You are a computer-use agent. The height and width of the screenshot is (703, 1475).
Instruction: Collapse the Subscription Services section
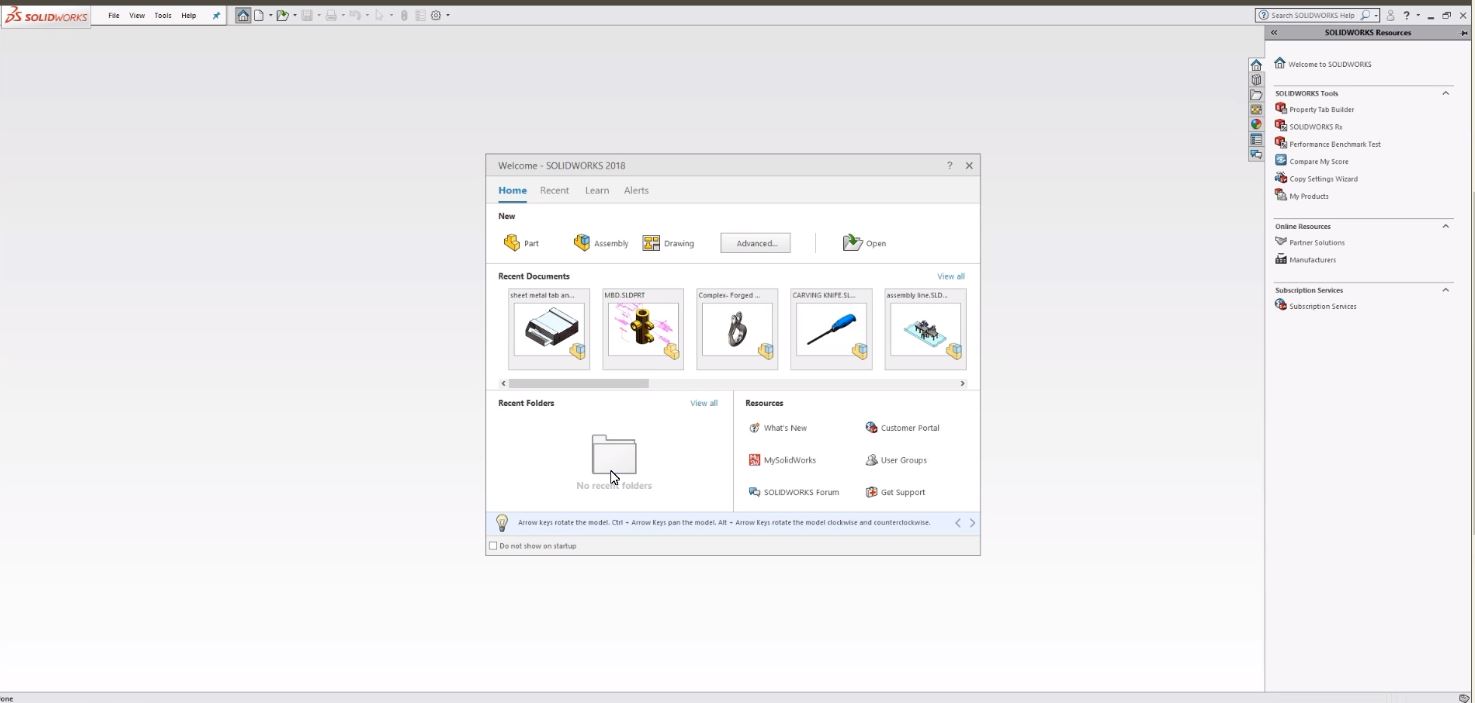[1445, 290]
